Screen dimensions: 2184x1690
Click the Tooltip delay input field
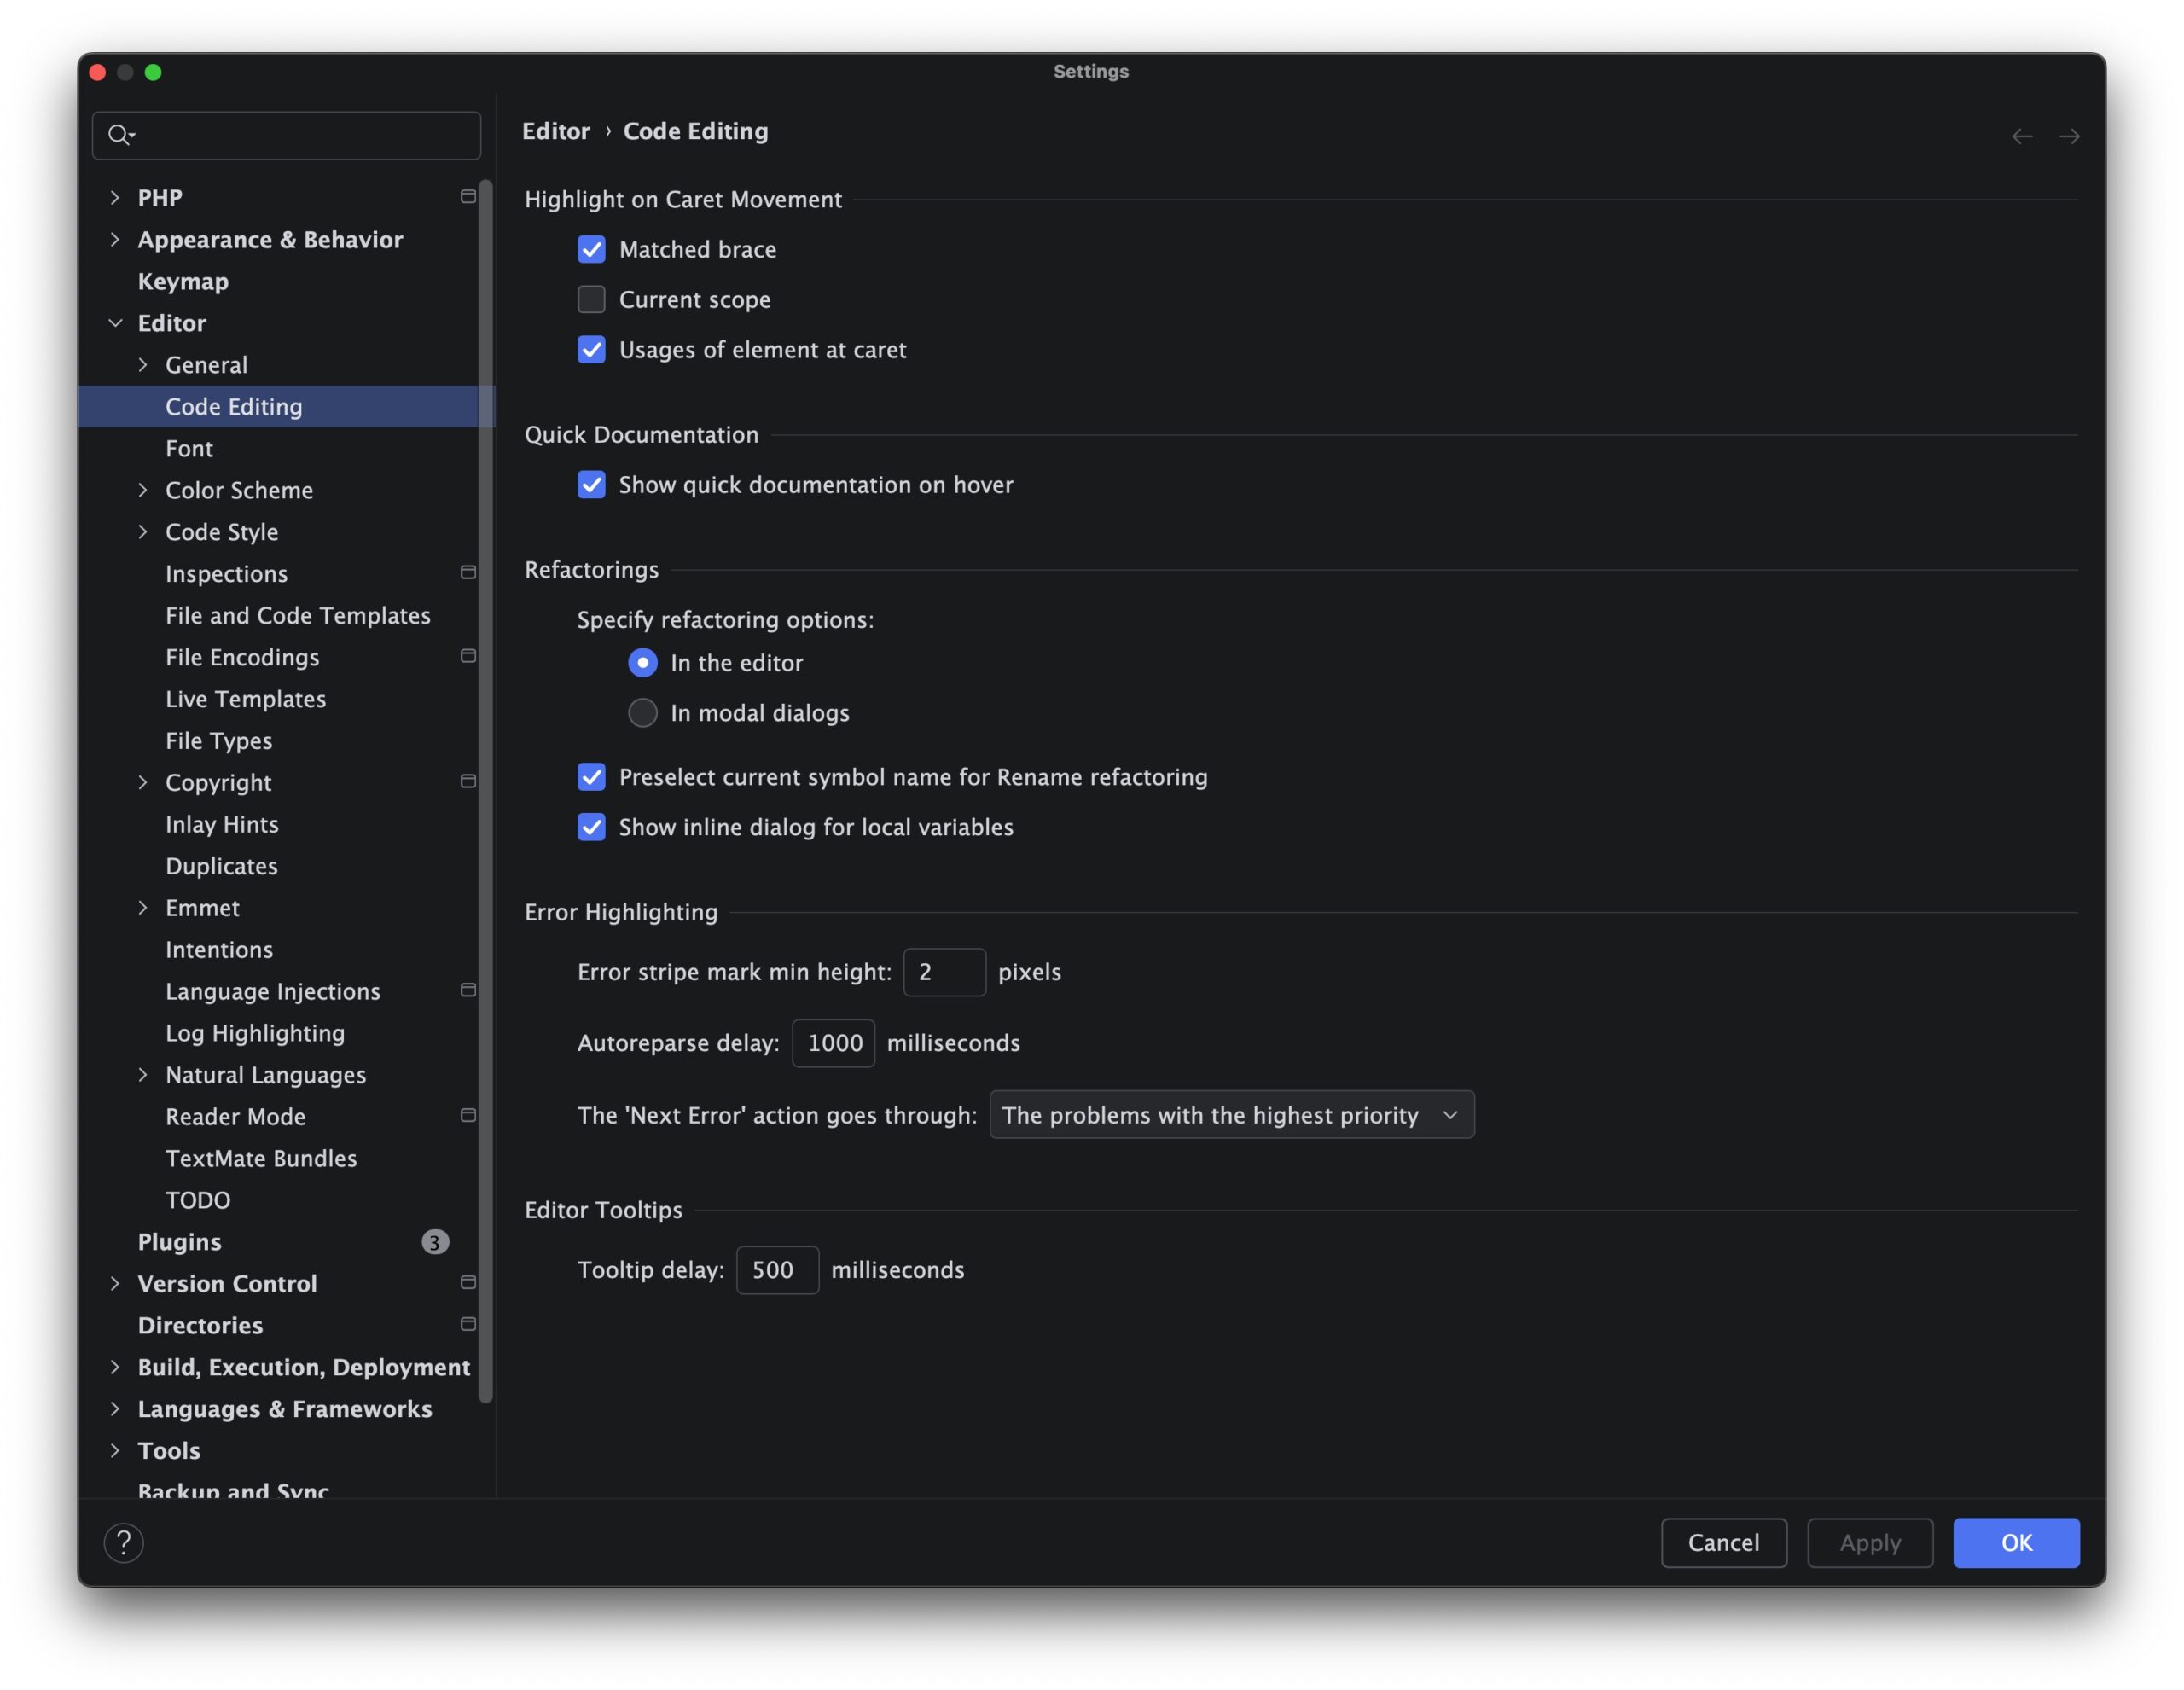tap(777, 1269)
